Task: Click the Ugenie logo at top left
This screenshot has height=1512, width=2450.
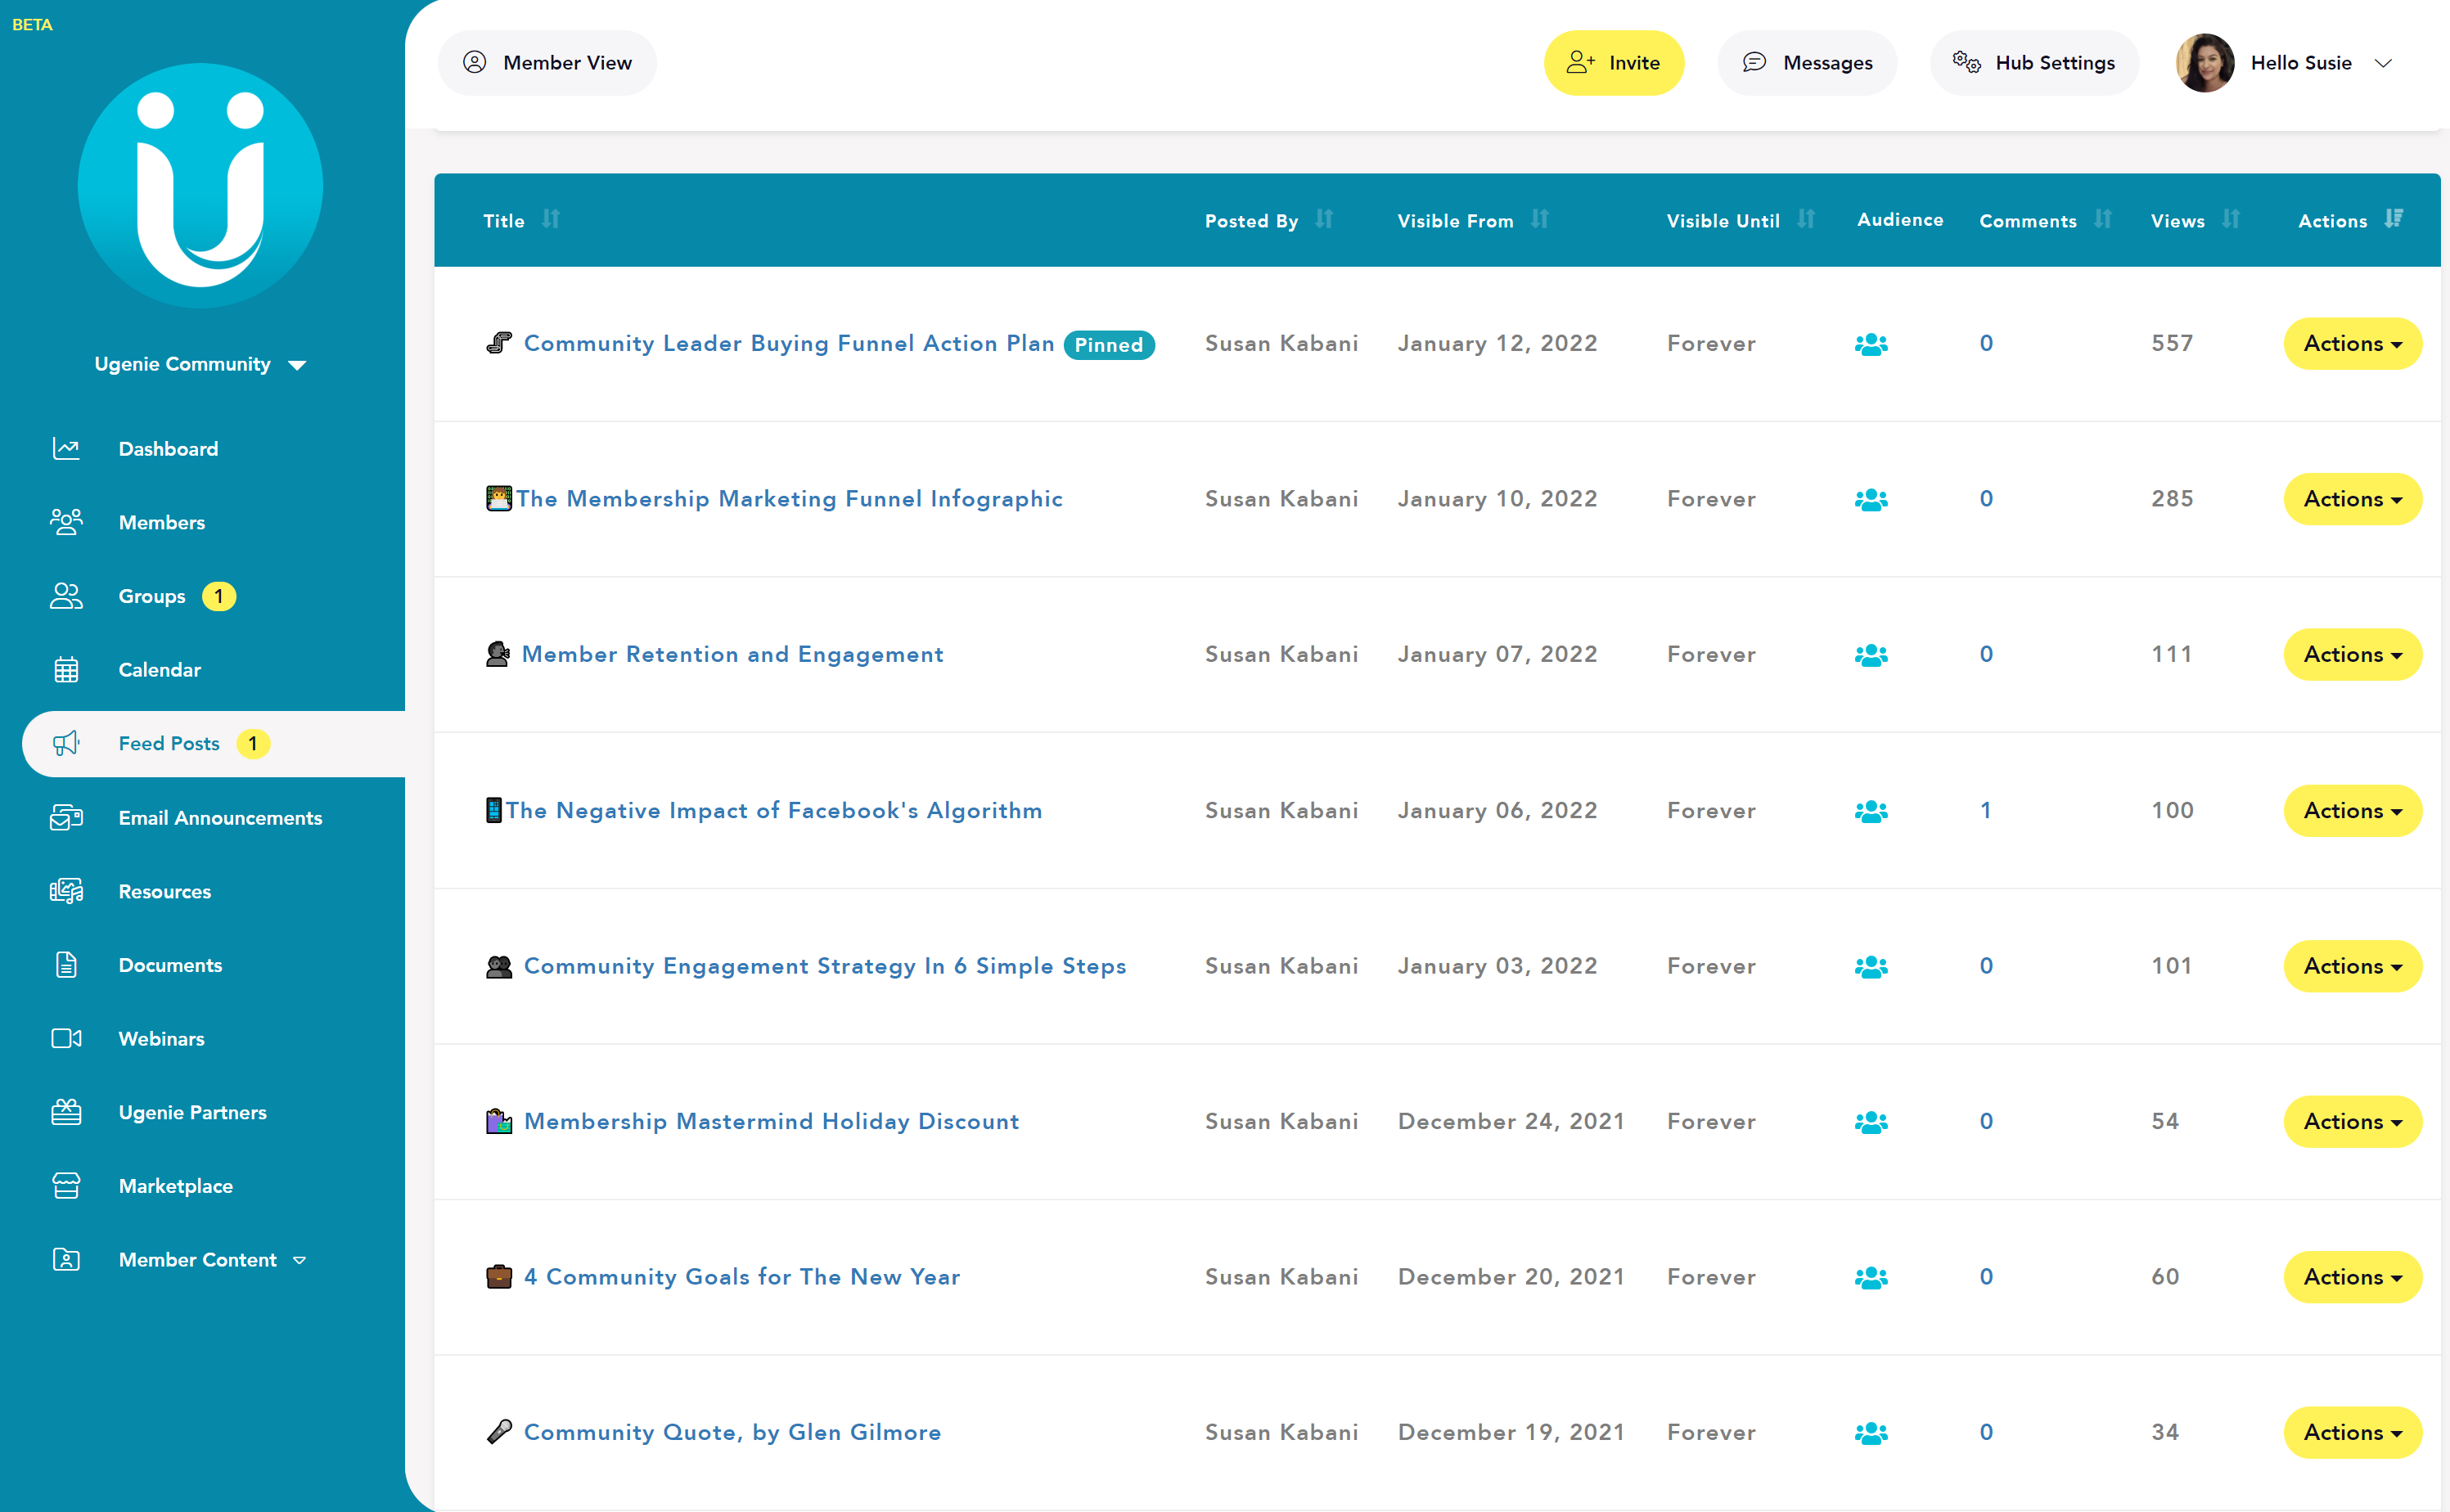Action: pyautogui.click(x=200, y=186)
